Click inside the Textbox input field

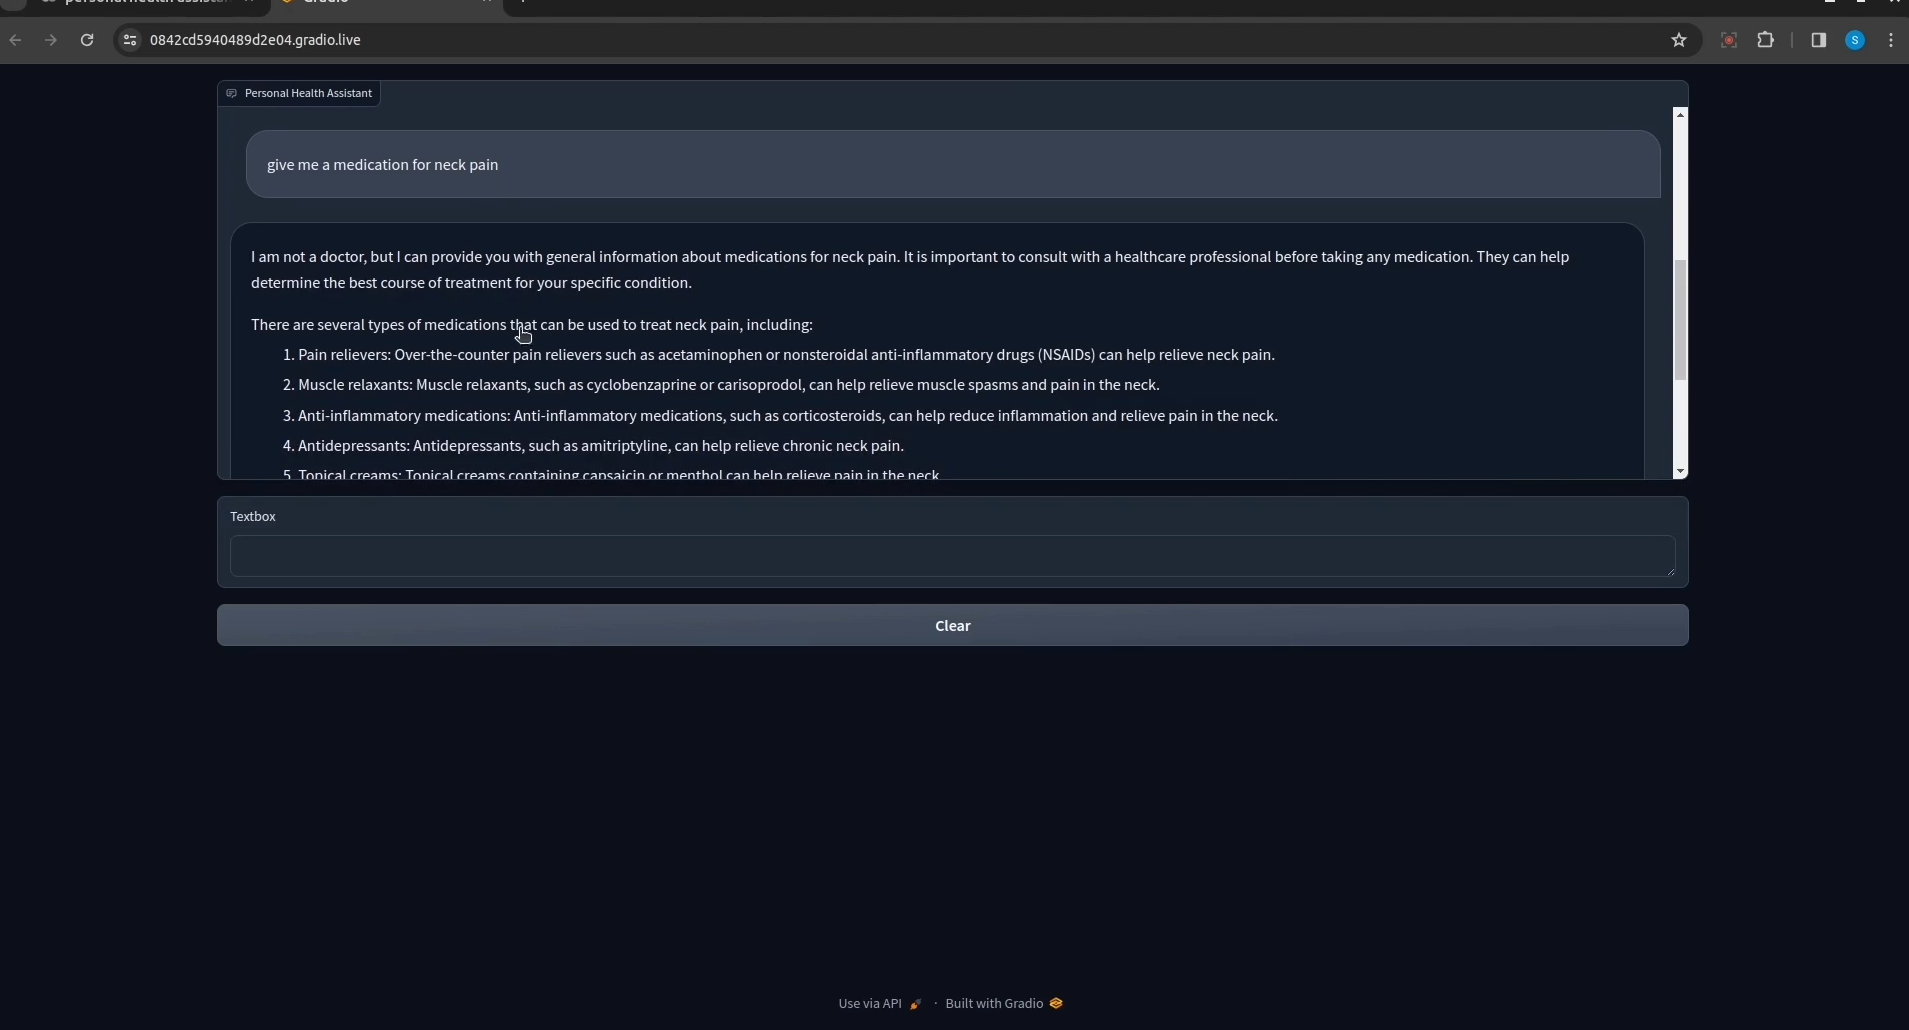(x=950, y=557)
